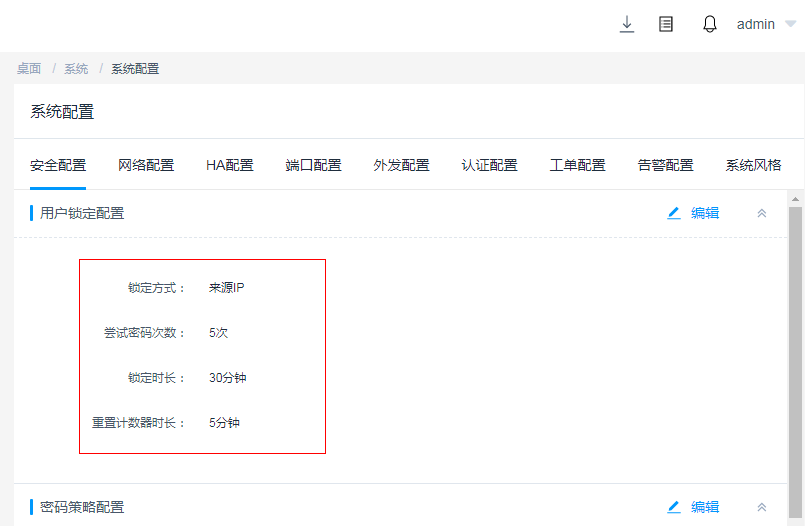Click the 30分钟 lock duration value
The width and height of the screenshot is (805, 526).
(227, 378)
